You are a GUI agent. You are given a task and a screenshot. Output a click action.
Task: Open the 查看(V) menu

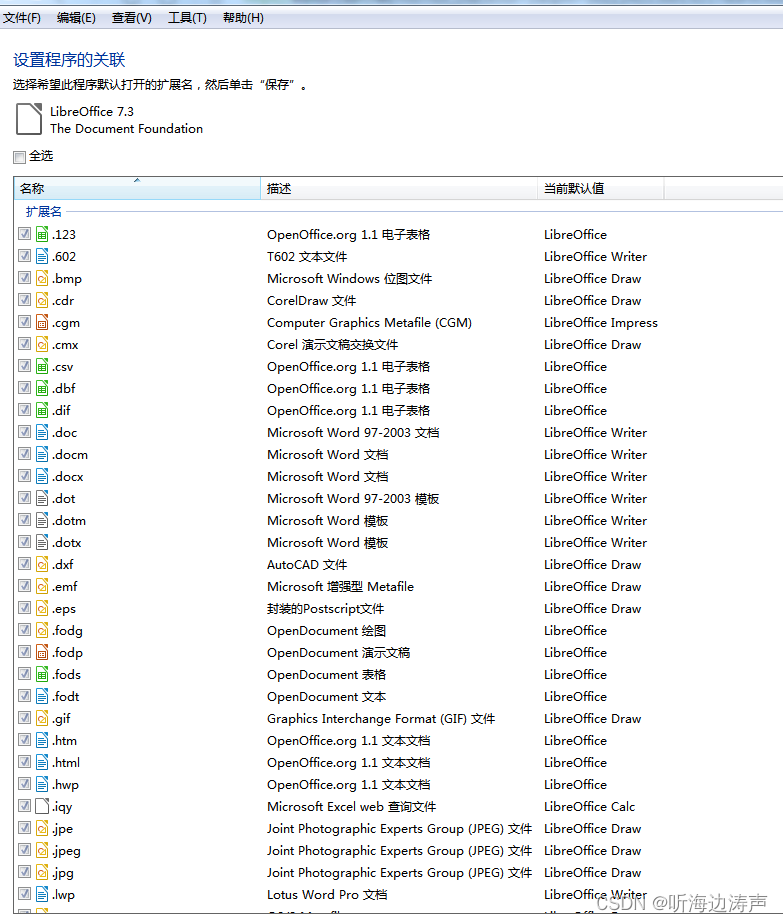(x=132, y=18)
